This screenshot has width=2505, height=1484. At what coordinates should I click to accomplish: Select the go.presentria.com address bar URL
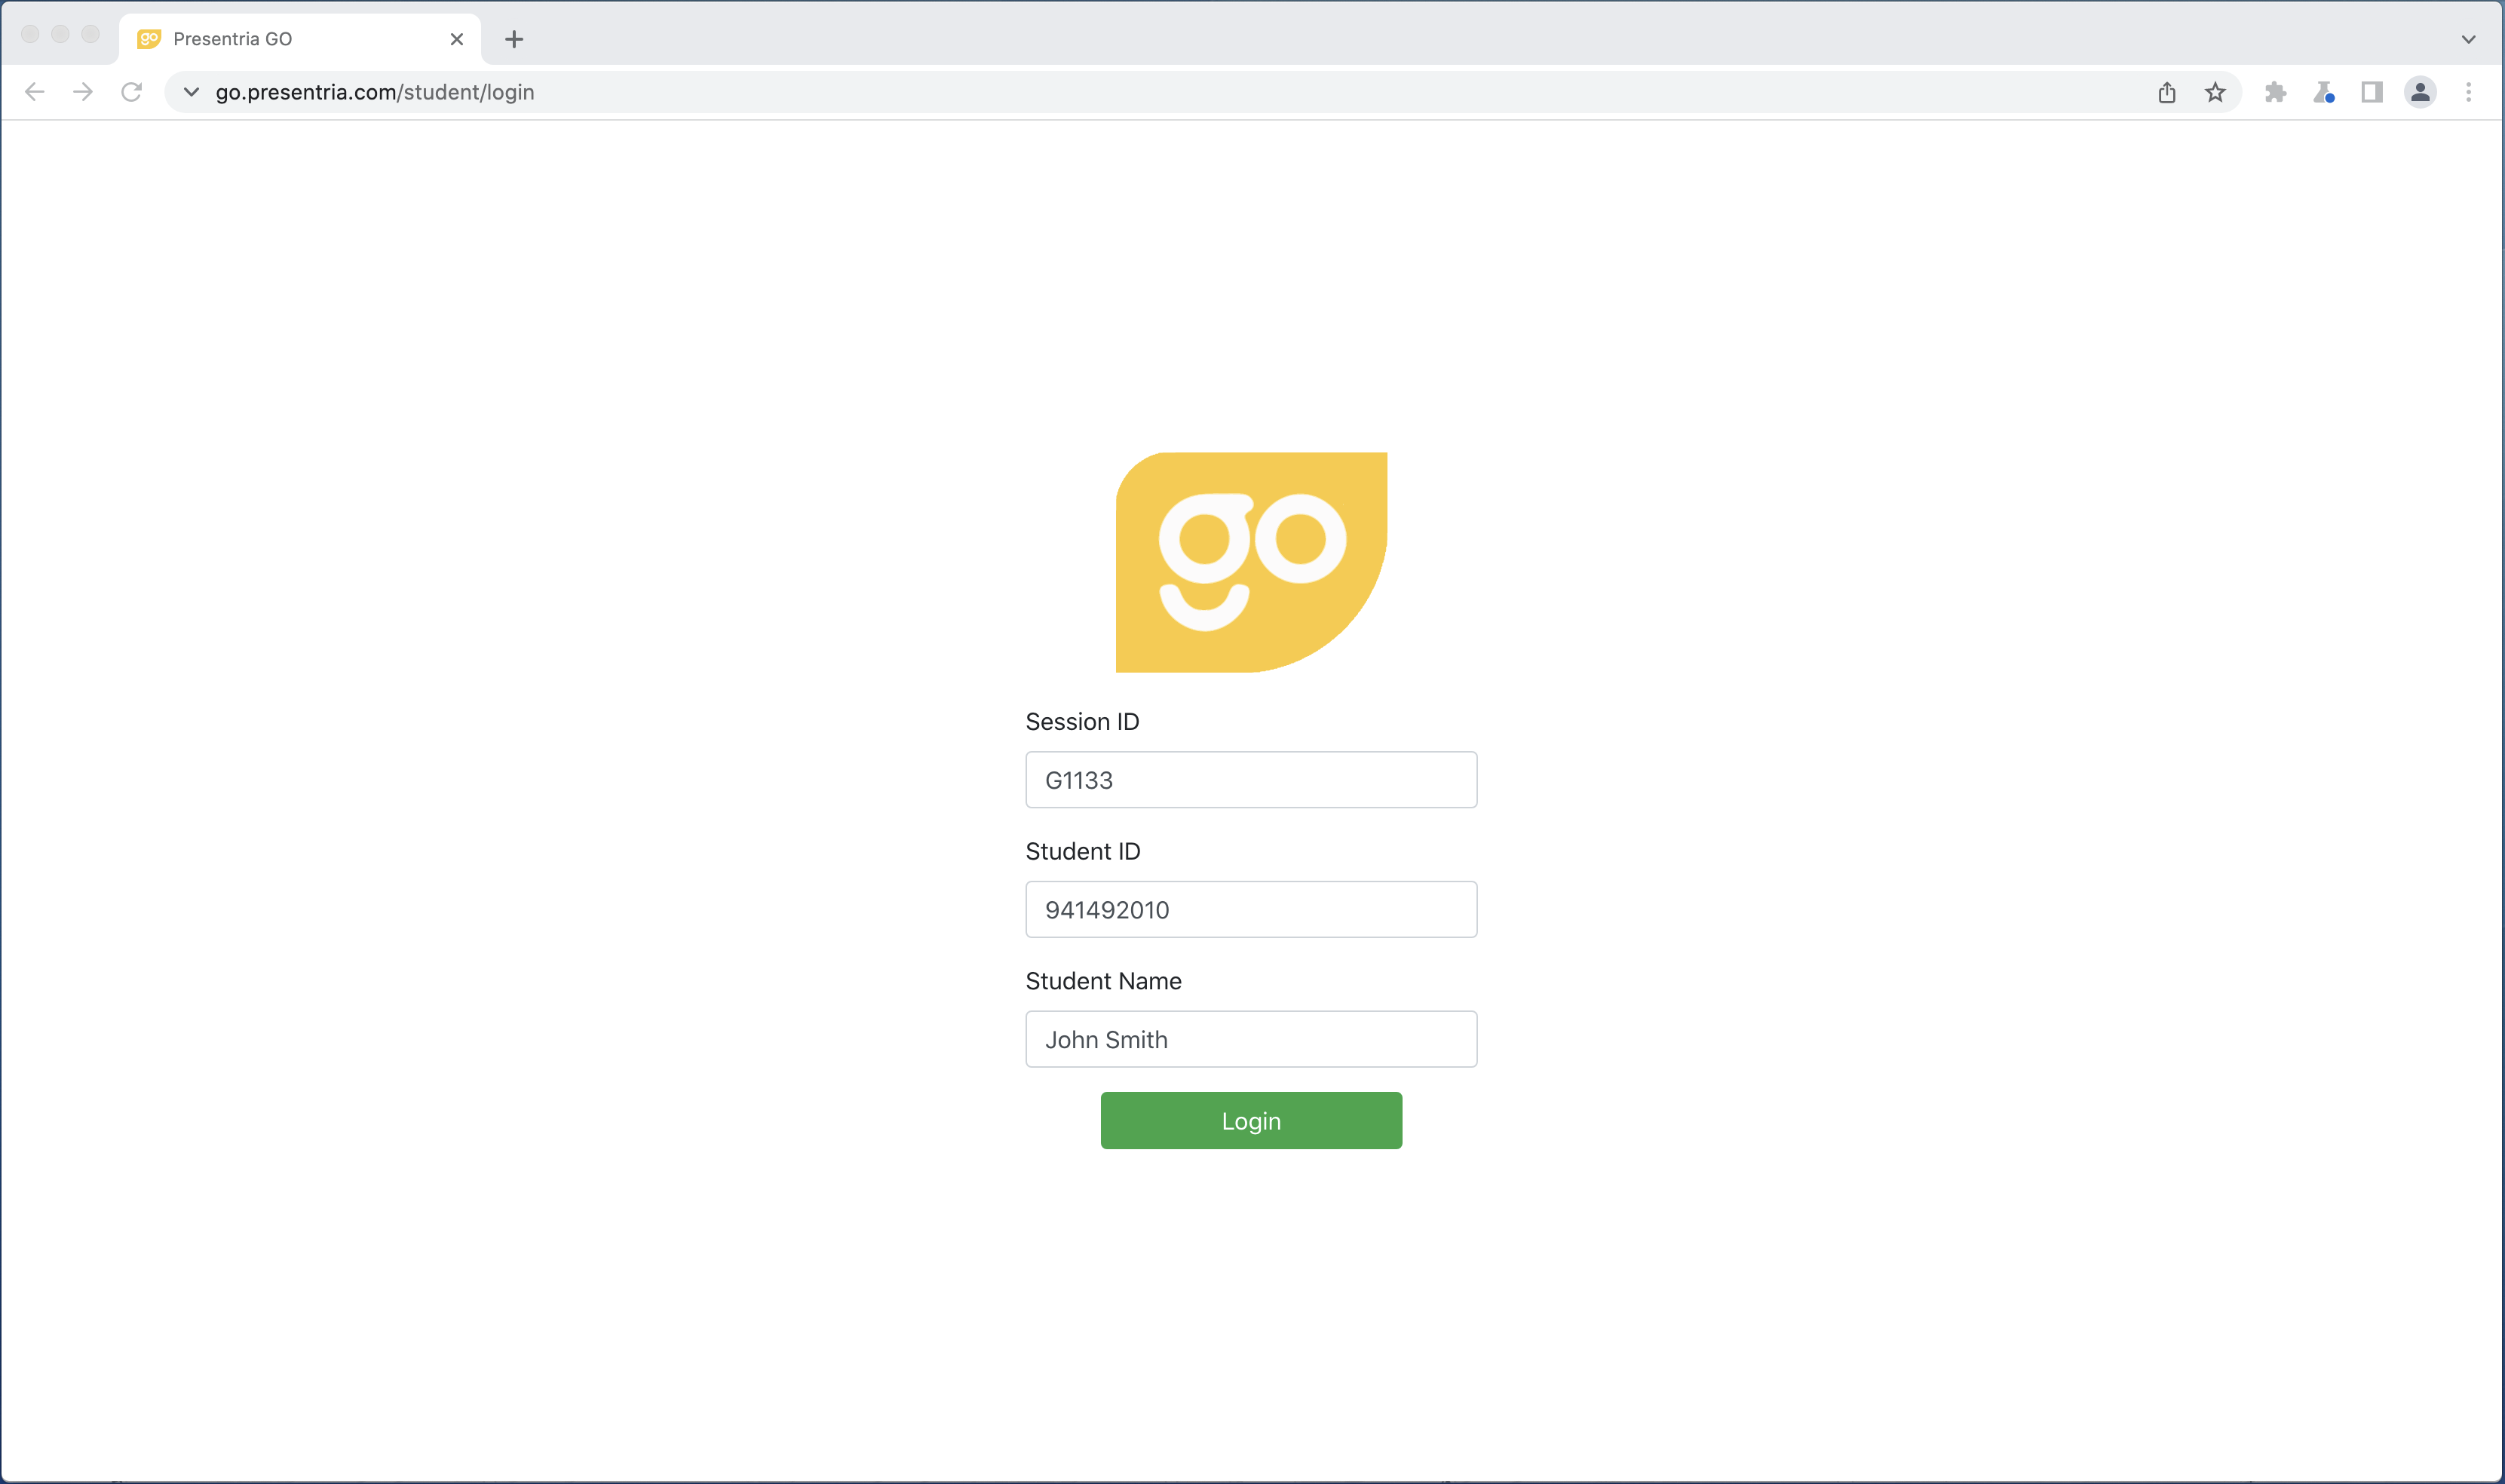tap(375, 92)
